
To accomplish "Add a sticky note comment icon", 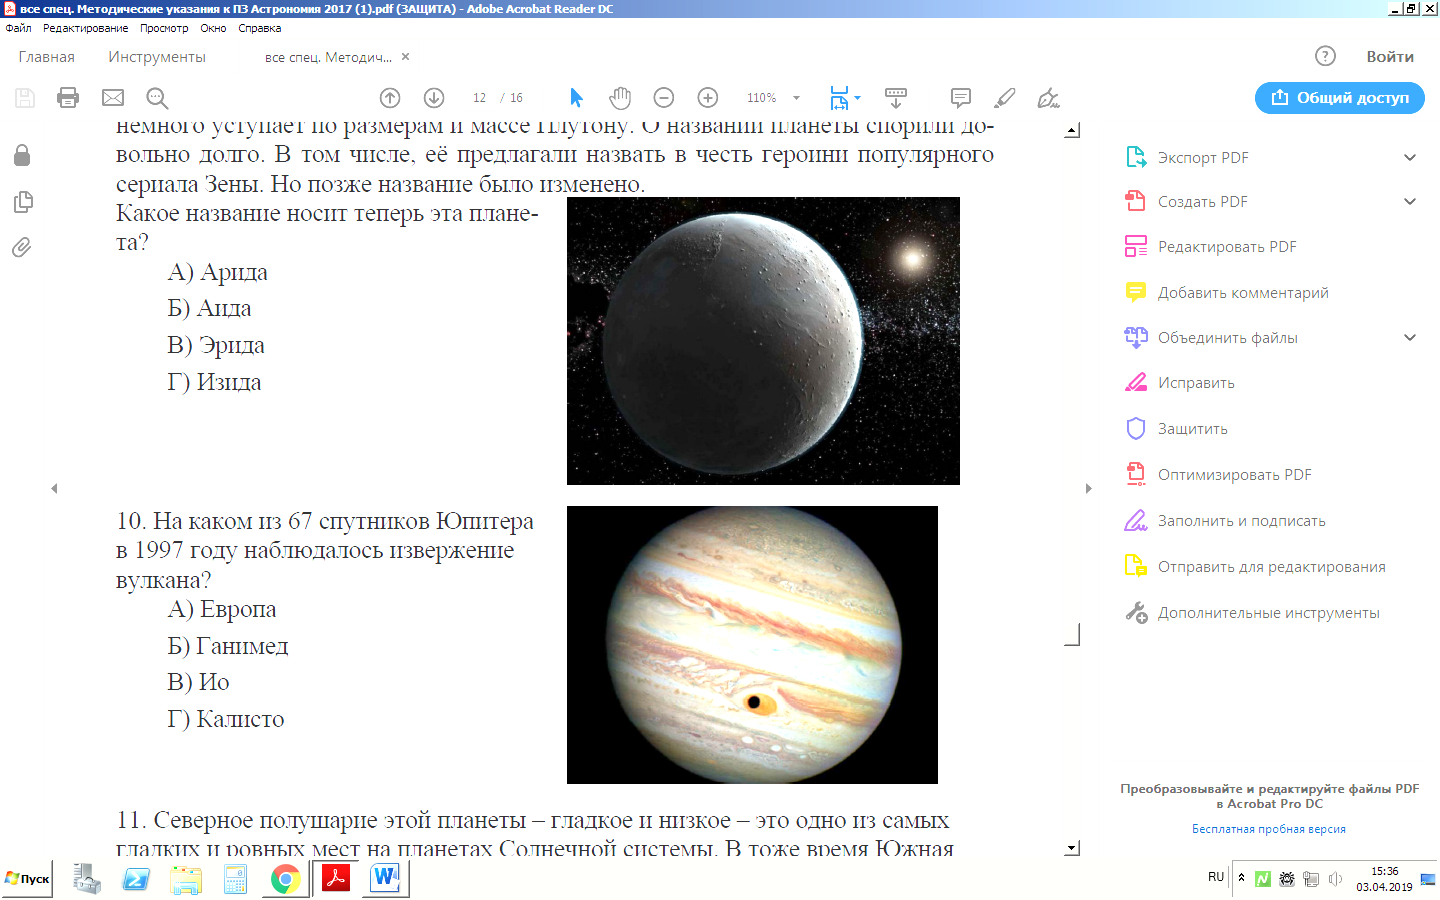I will tap(961, 98).
